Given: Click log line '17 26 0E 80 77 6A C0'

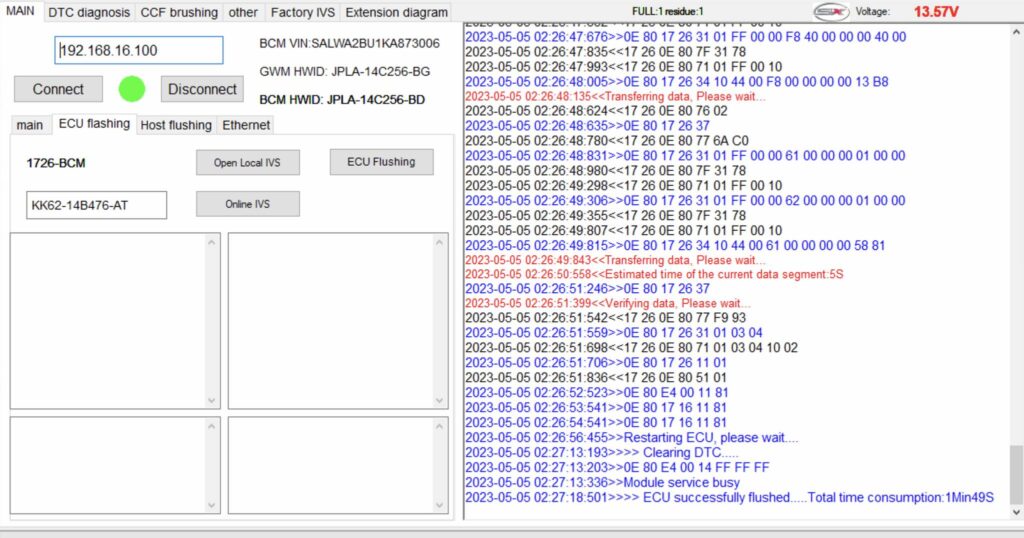Looking at the screenshot, I should point(607,140).
